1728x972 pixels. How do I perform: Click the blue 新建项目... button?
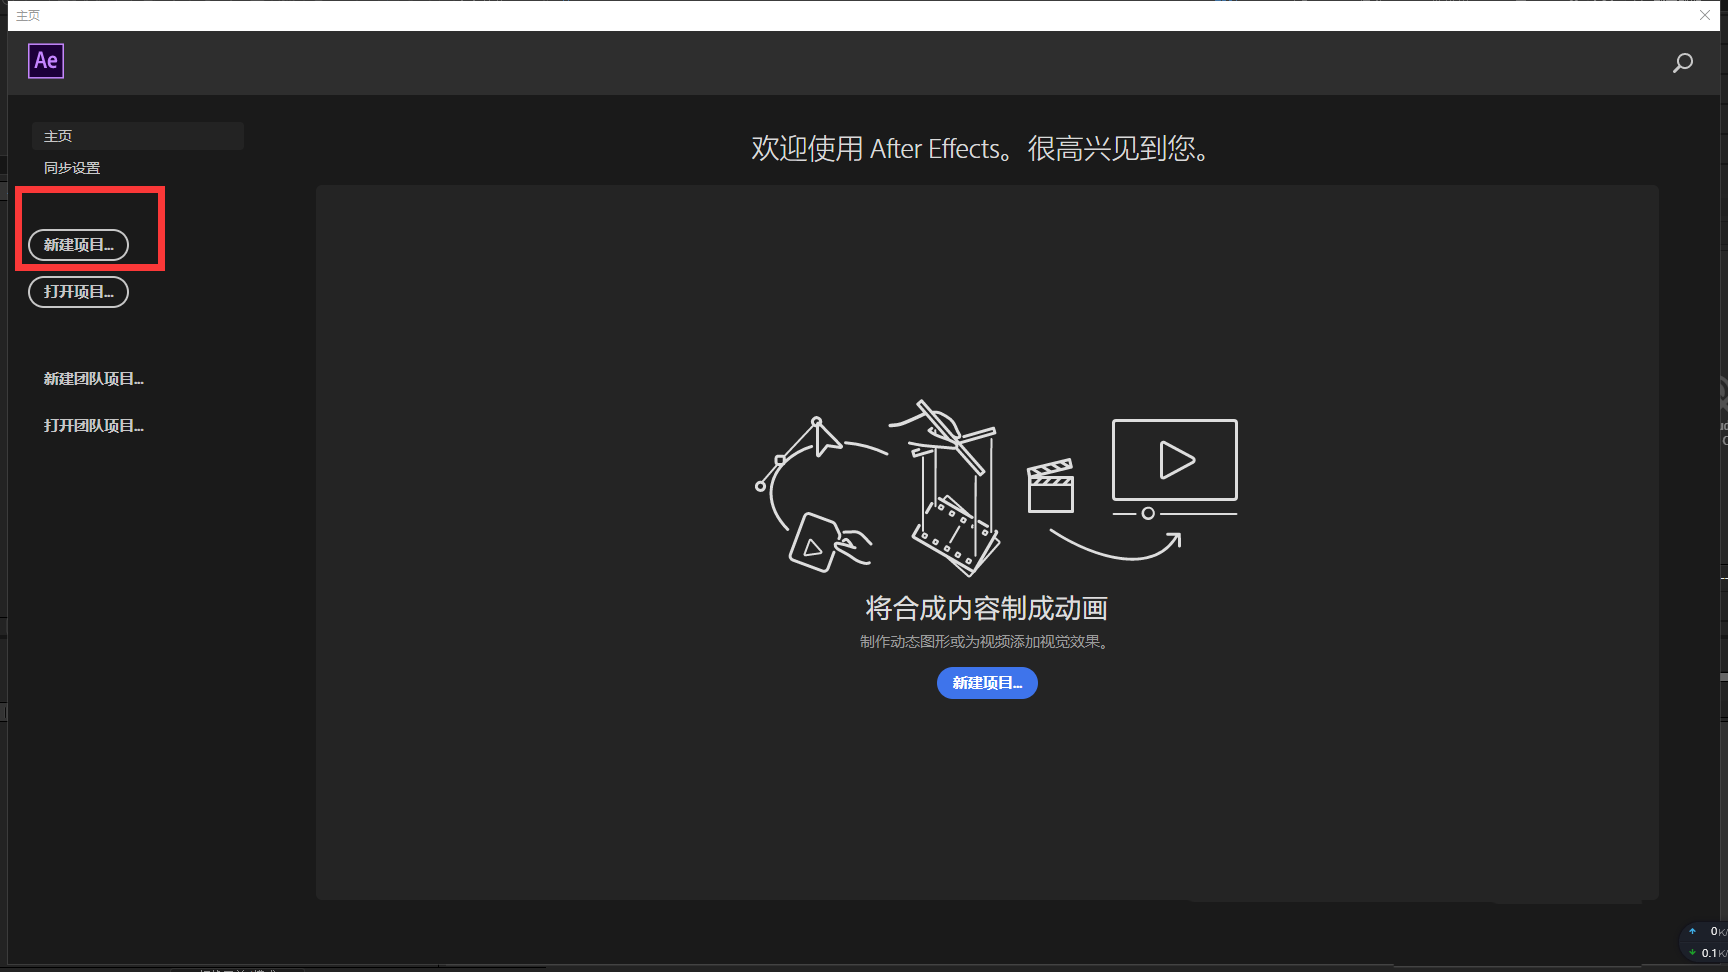pos(987,683)
